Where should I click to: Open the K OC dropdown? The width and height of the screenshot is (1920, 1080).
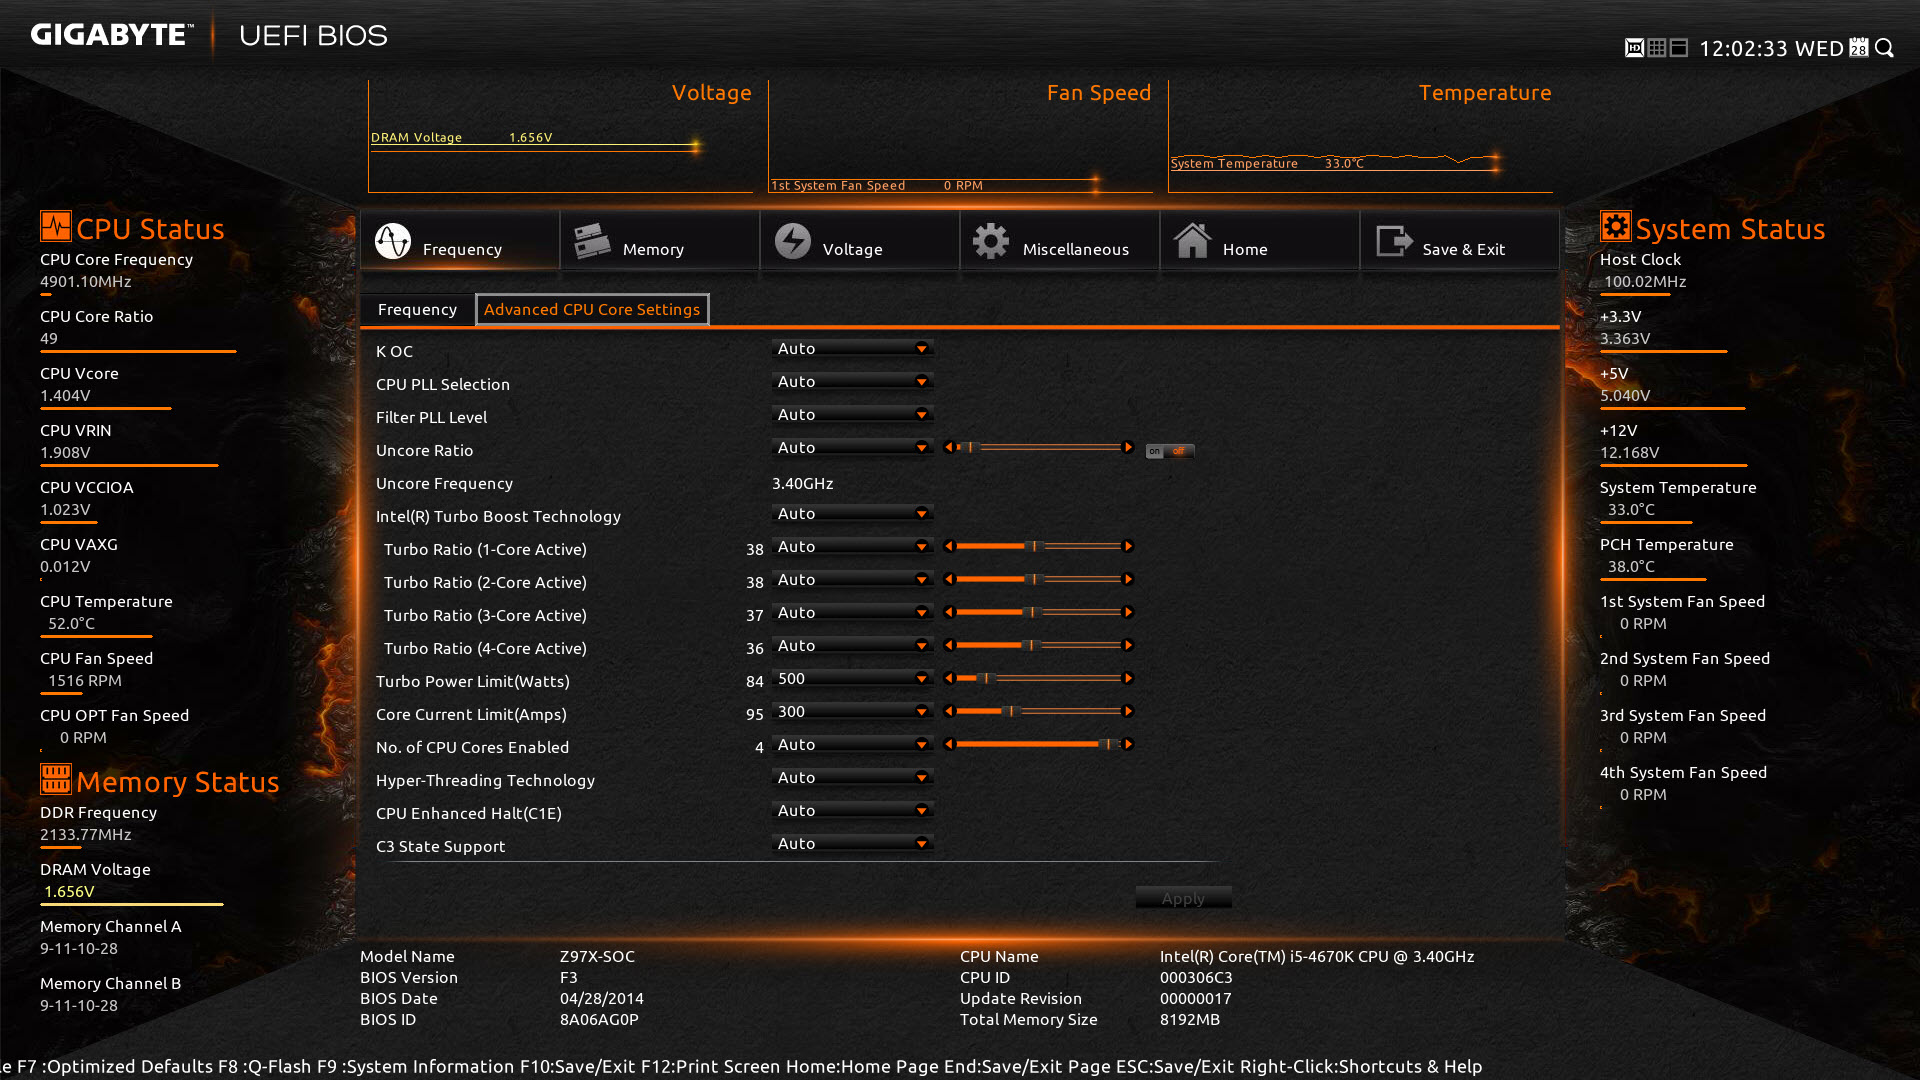click(x=852, y=348)
